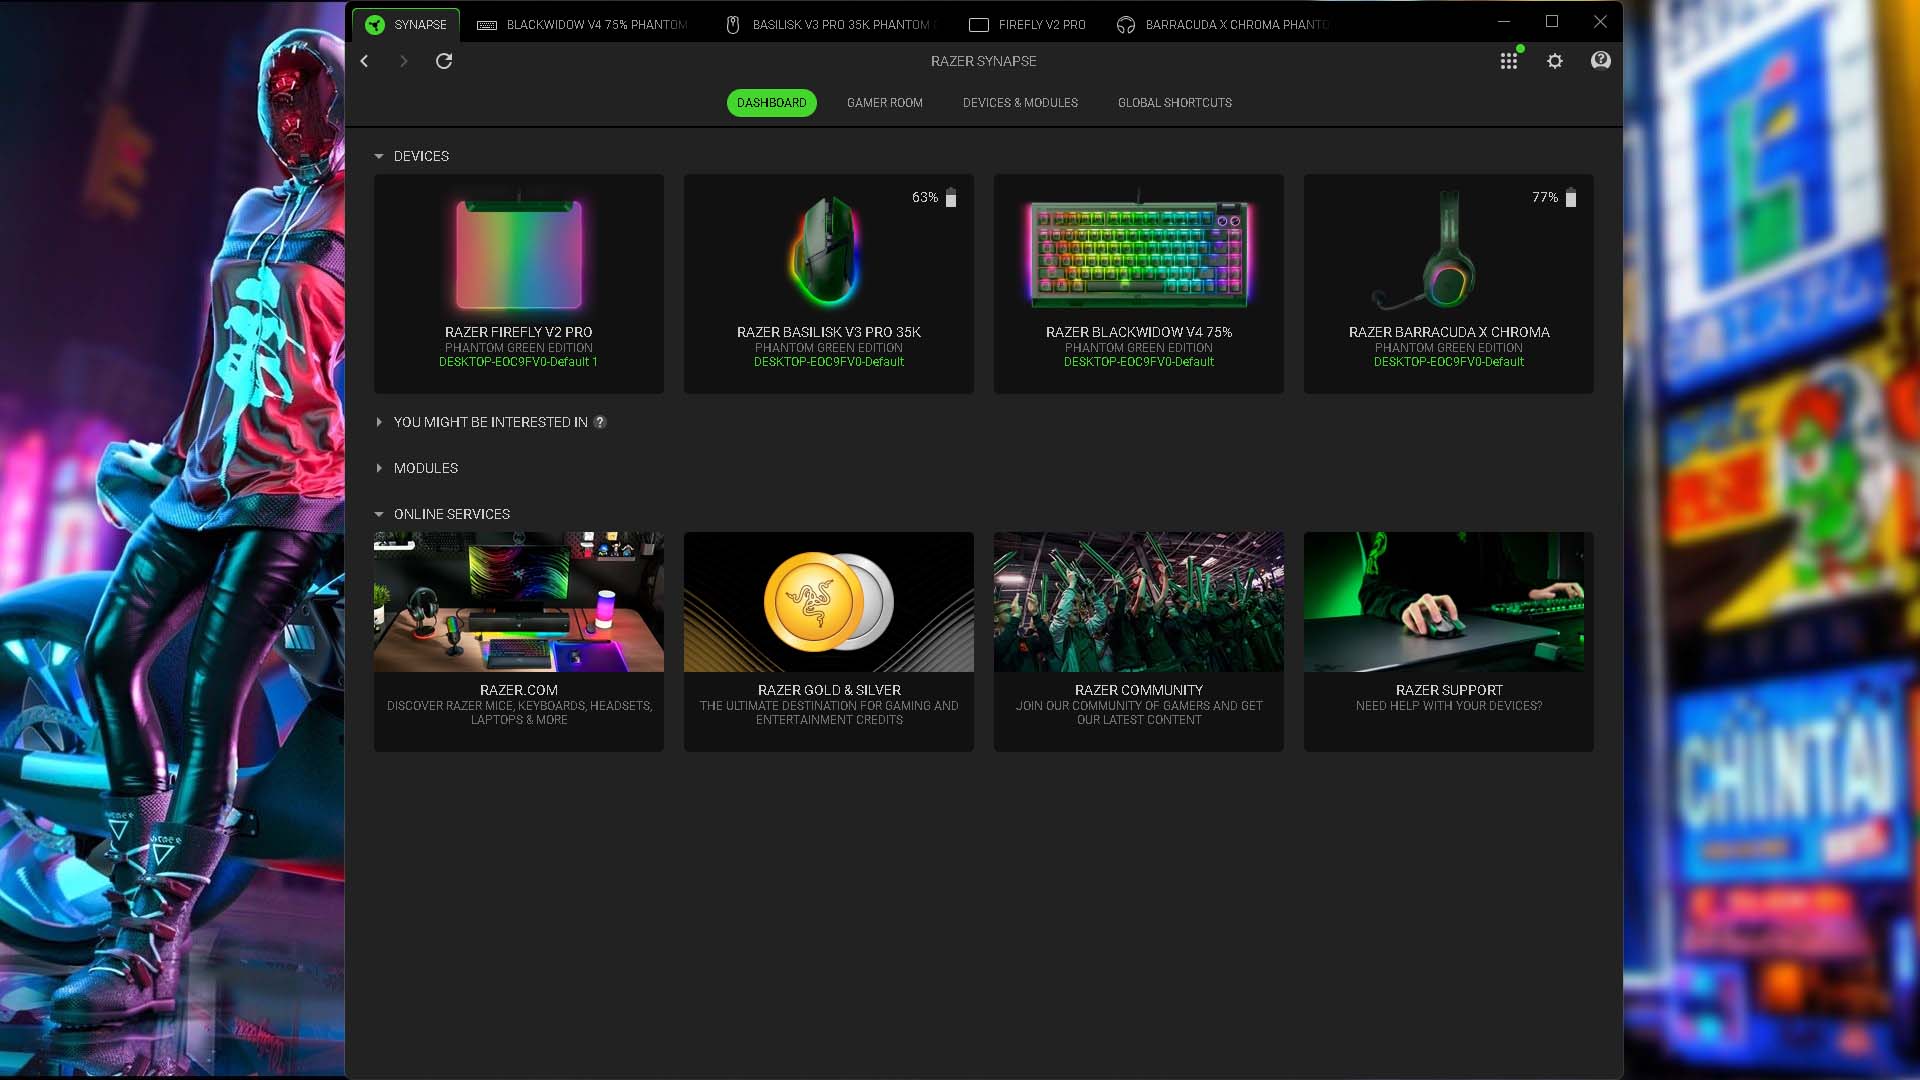Viewport: 1920px width, 1080px height.
Task: Open the Firefly V2 Pro window tab
Action: [1028, 25]
